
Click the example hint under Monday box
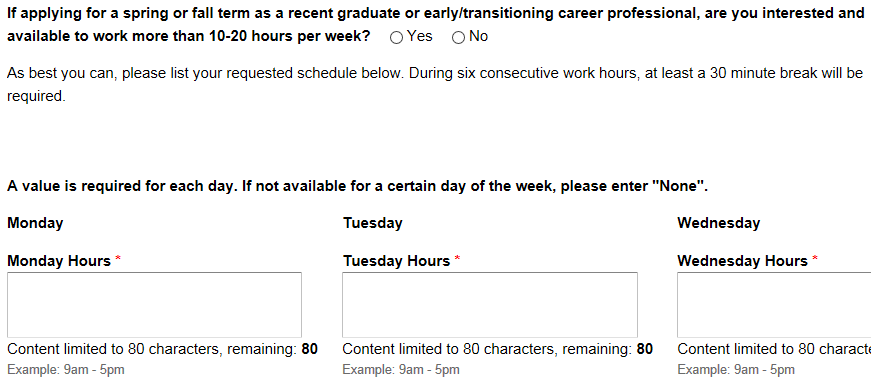click(x=66, y=370)
